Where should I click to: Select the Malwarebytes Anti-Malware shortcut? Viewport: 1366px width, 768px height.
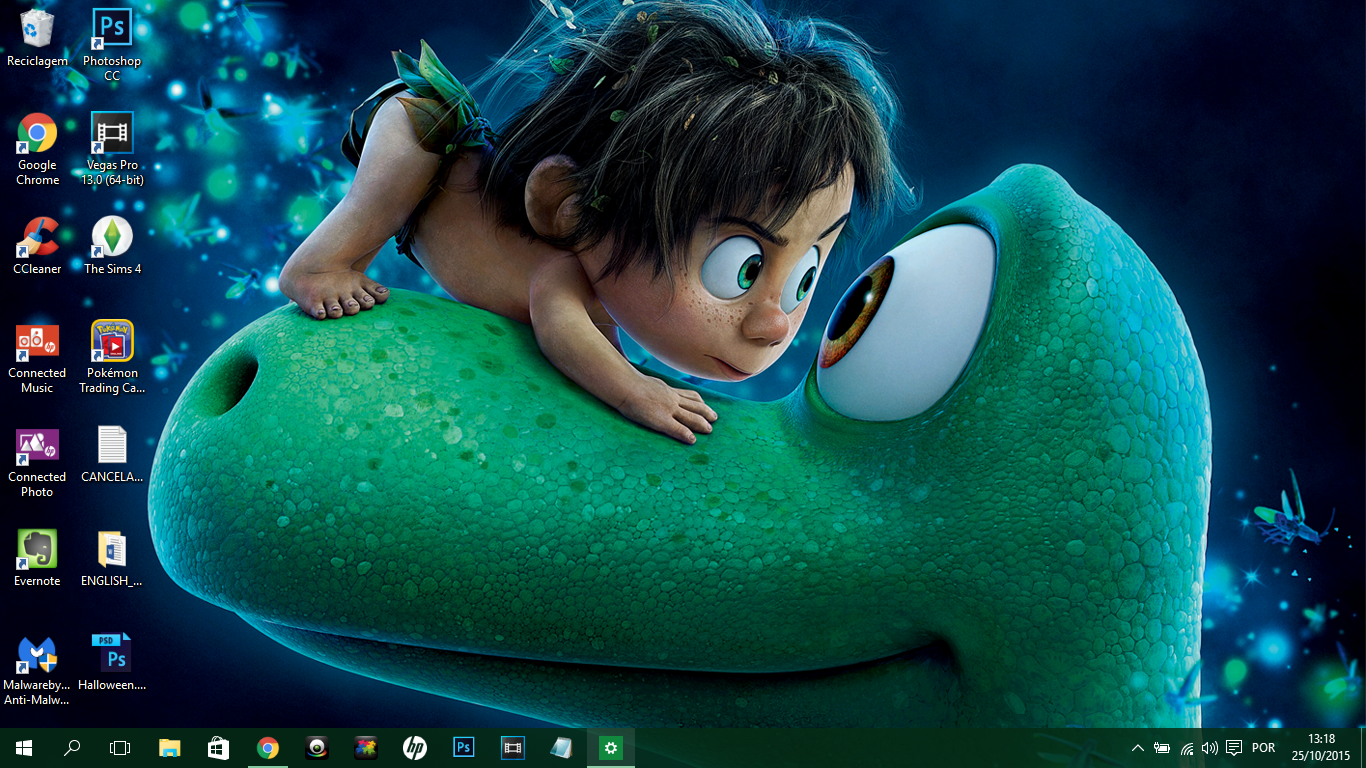(x=37, y=655)
